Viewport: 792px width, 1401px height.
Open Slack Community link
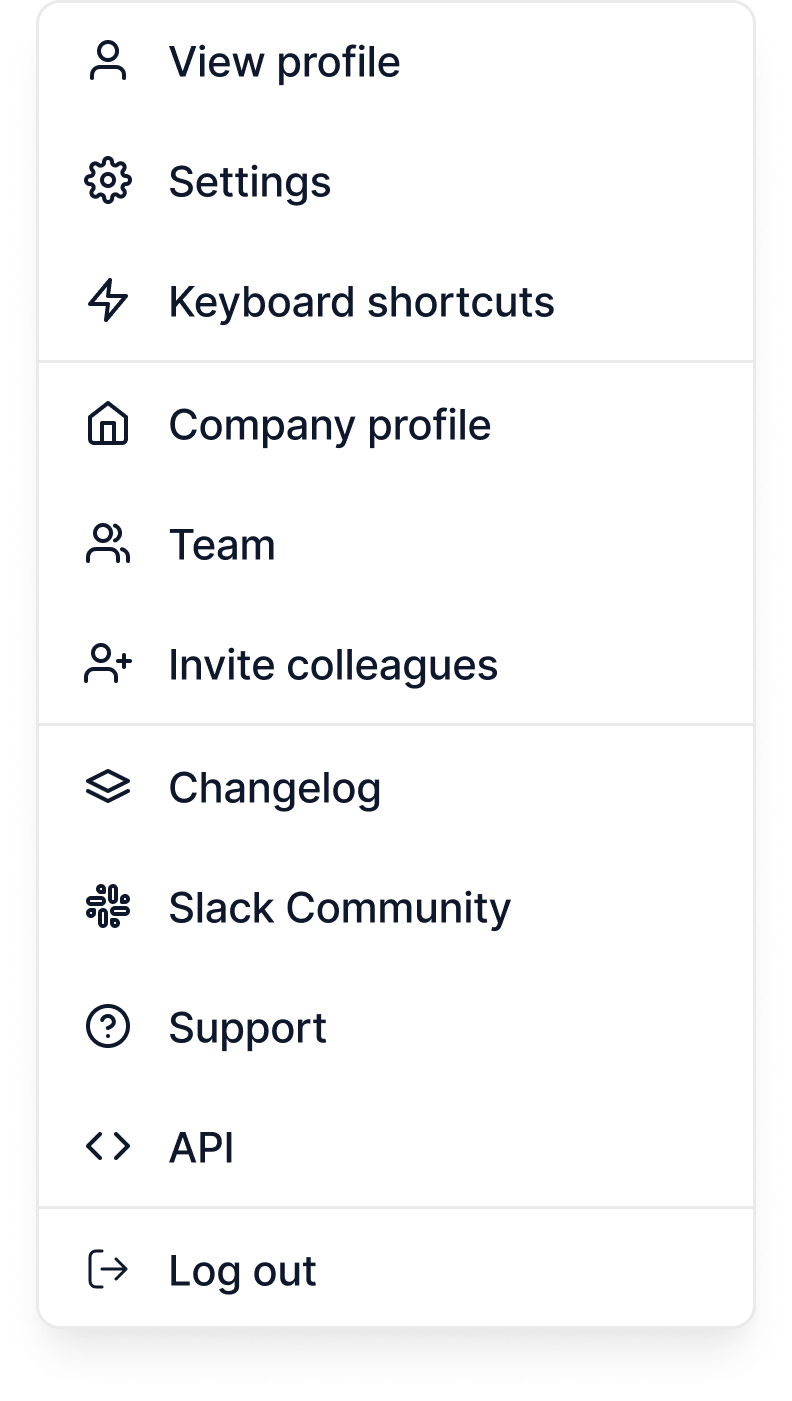point(339,908)
